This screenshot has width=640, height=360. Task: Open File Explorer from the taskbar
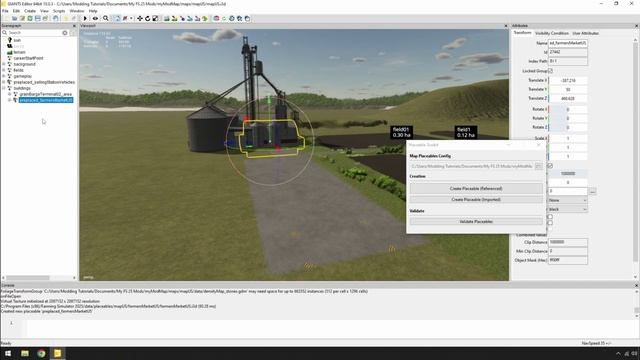(25, 353)
